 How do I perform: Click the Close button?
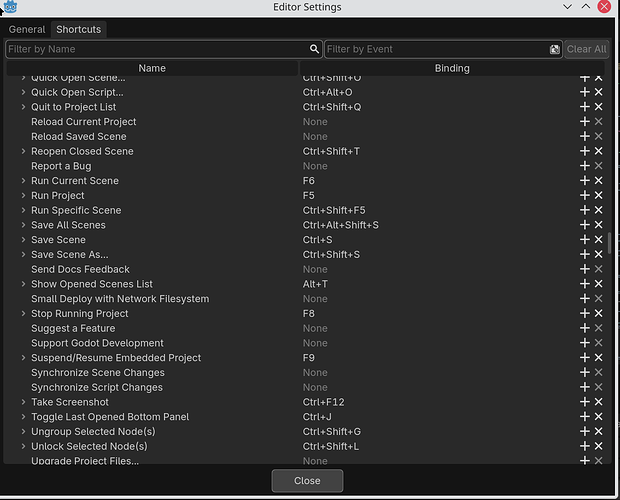point(307,481)
